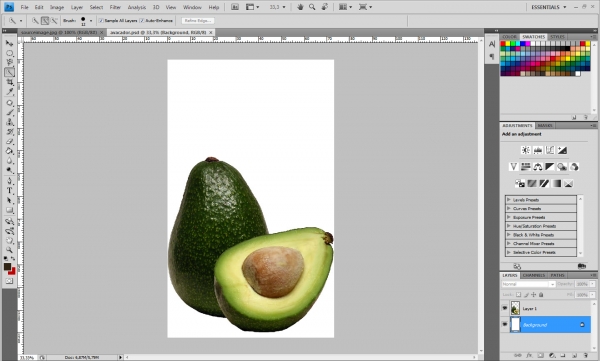
Task: Open the Filter menu
Action: pos(115,7)
